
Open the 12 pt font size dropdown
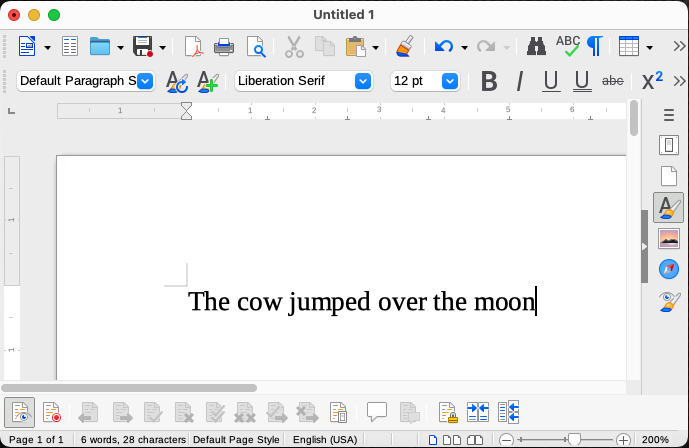tap(449, 81)
